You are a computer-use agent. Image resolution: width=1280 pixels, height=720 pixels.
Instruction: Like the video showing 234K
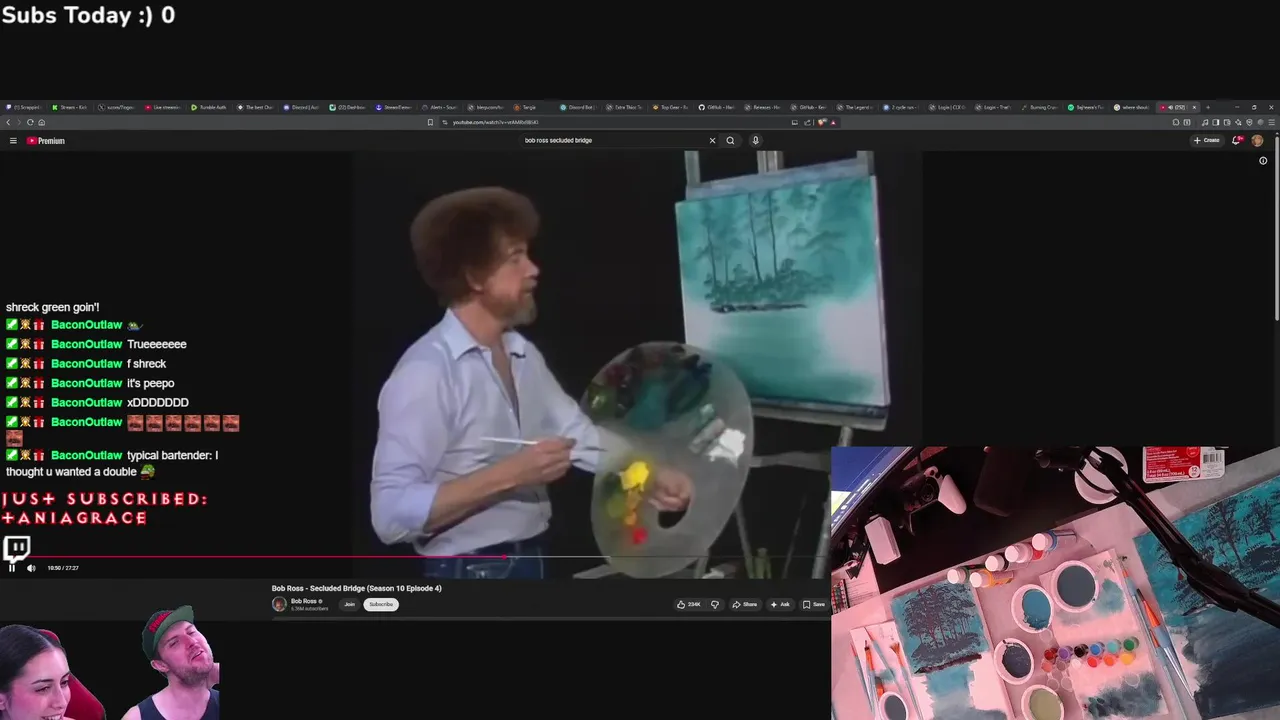point(688,604)
